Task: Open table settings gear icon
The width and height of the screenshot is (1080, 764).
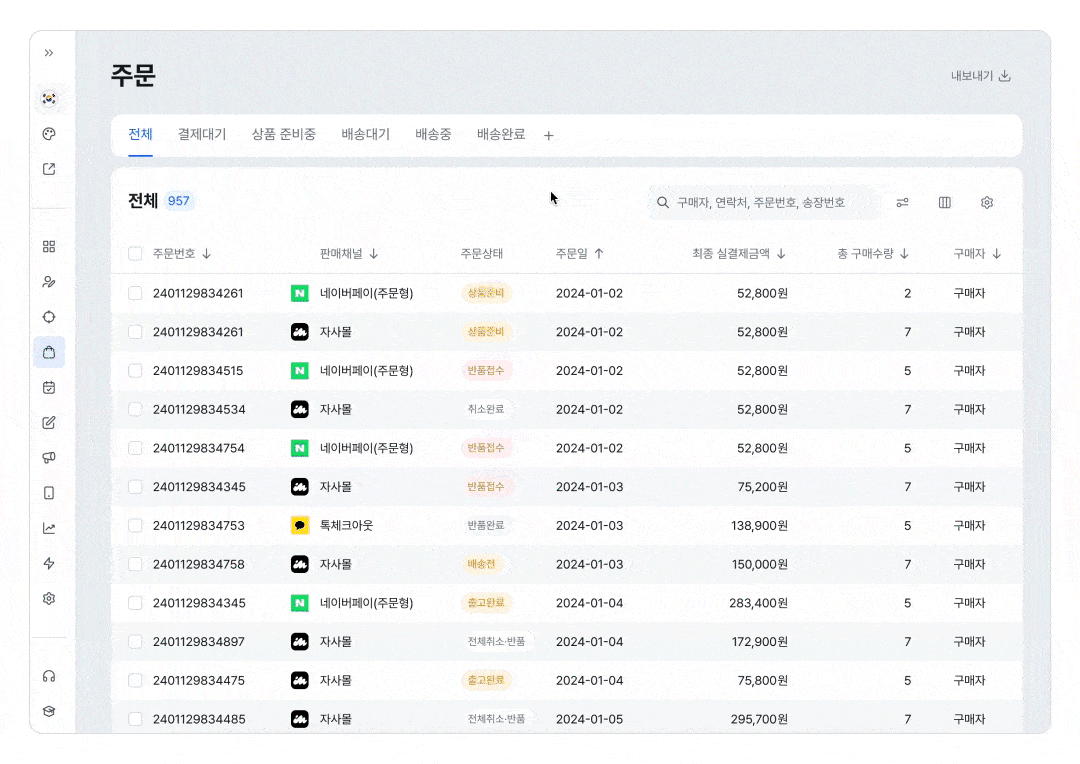Action: click(x=987, y=202)
